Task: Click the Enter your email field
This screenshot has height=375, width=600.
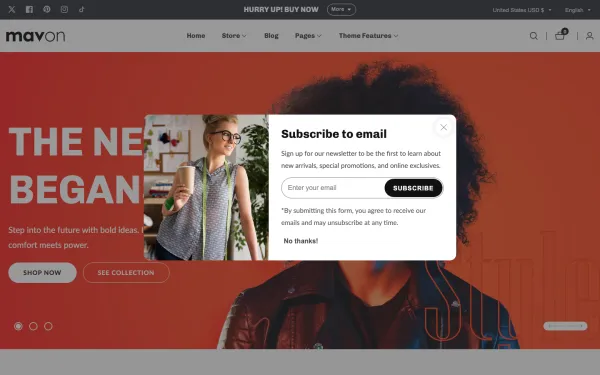Action: pos(333,188)
